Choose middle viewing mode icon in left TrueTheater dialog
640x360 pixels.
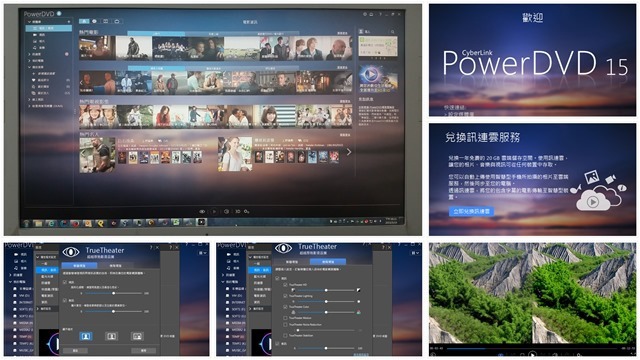111,336
